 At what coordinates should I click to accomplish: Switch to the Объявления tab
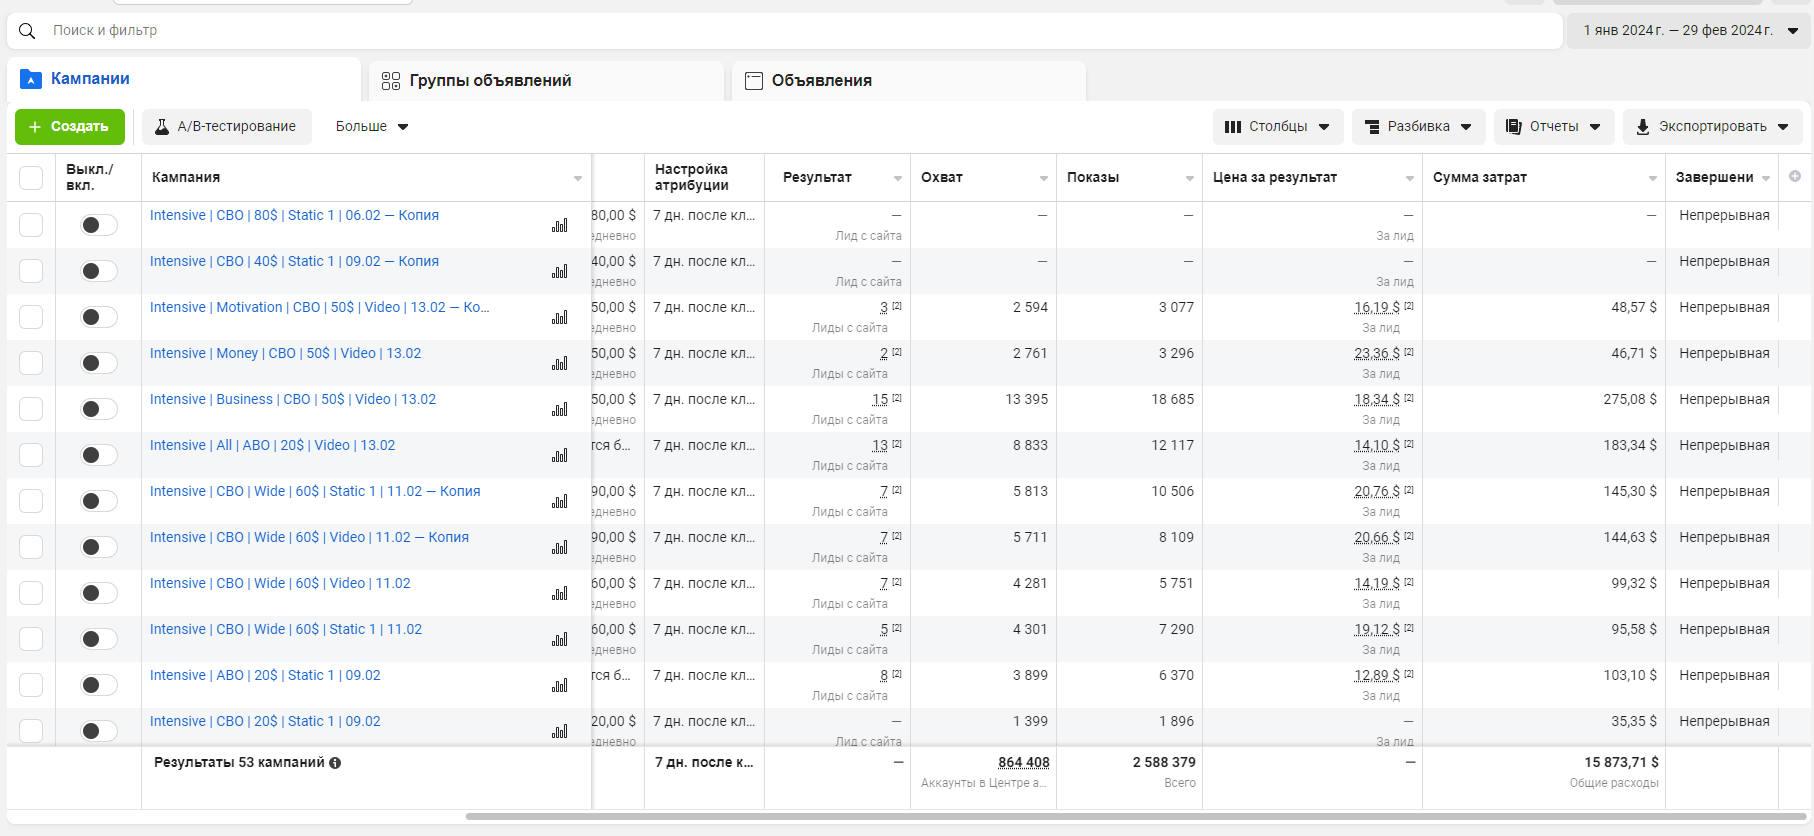909,81
